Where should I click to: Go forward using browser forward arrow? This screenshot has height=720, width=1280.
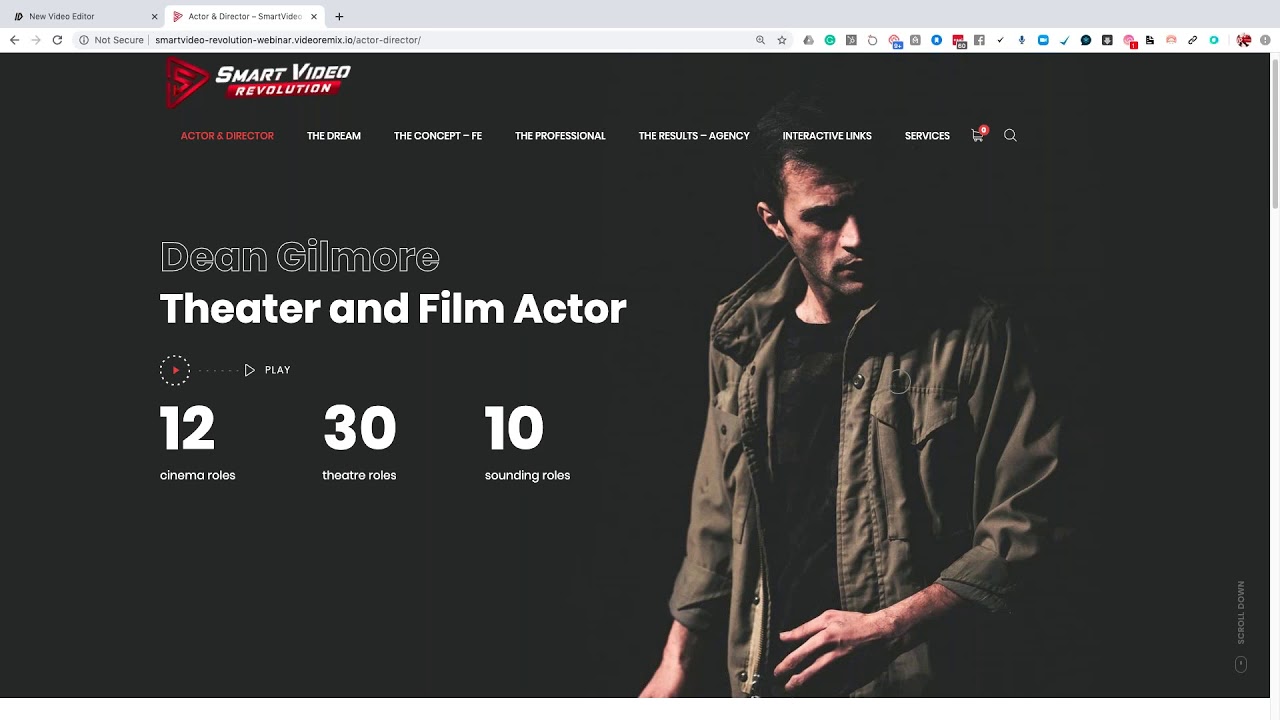pos(36,40)
